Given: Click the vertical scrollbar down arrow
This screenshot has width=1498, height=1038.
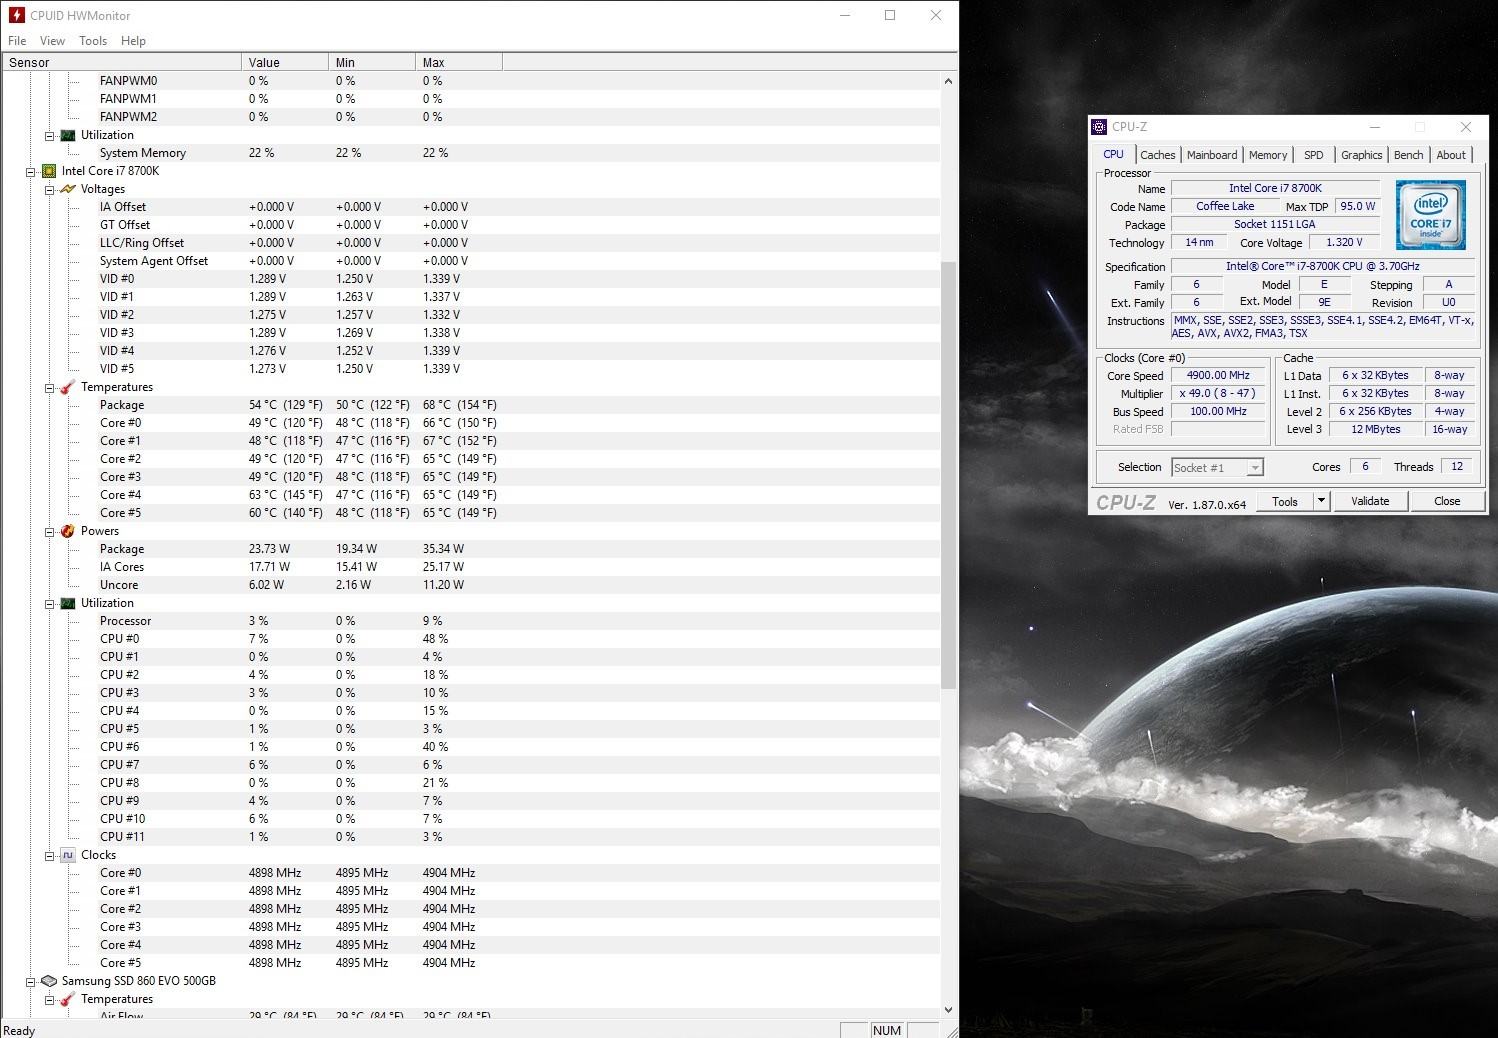Looking at the screenshot, I should (x=949, y=1010).
